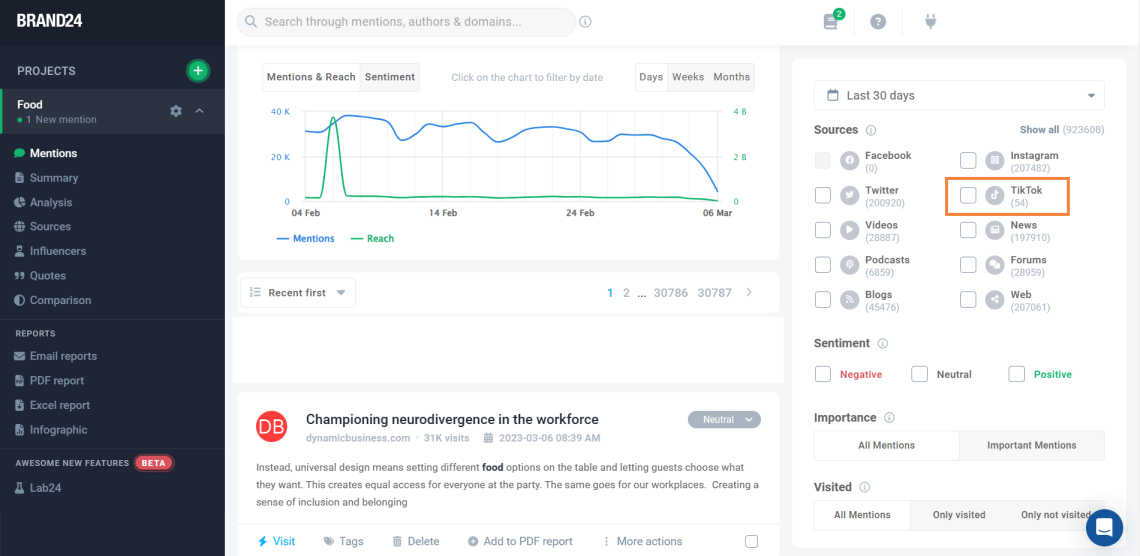This screenshot has width=1140, height=556.
Task: Click the help question mark icon
Action: tap(878, 22)
